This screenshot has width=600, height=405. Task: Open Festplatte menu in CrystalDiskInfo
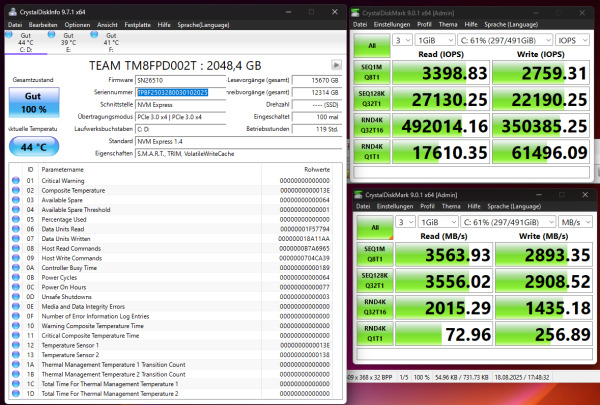click(x=137, y=25)
